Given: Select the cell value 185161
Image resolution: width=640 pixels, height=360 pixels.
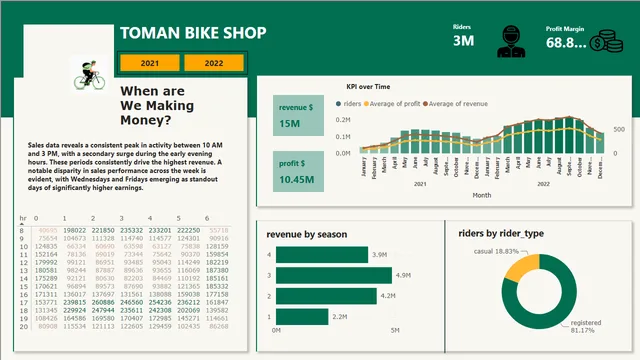Looking at the screenshot, I should tap(217, 278).
